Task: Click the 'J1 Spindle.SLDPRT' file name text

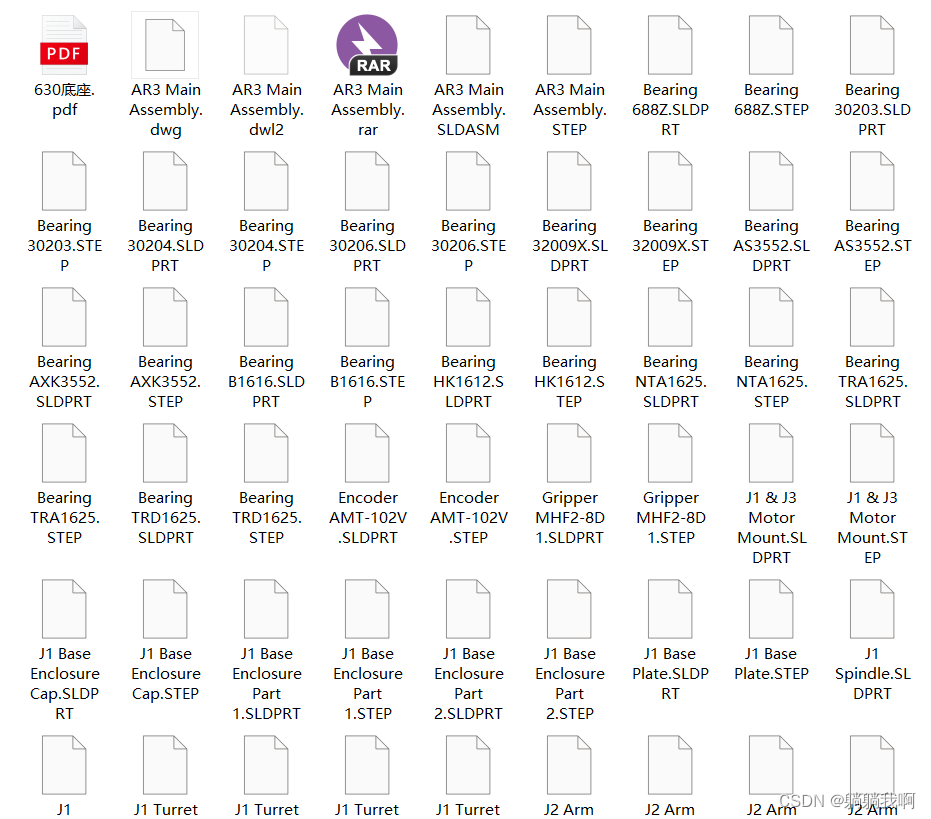Action: point(872,674)
